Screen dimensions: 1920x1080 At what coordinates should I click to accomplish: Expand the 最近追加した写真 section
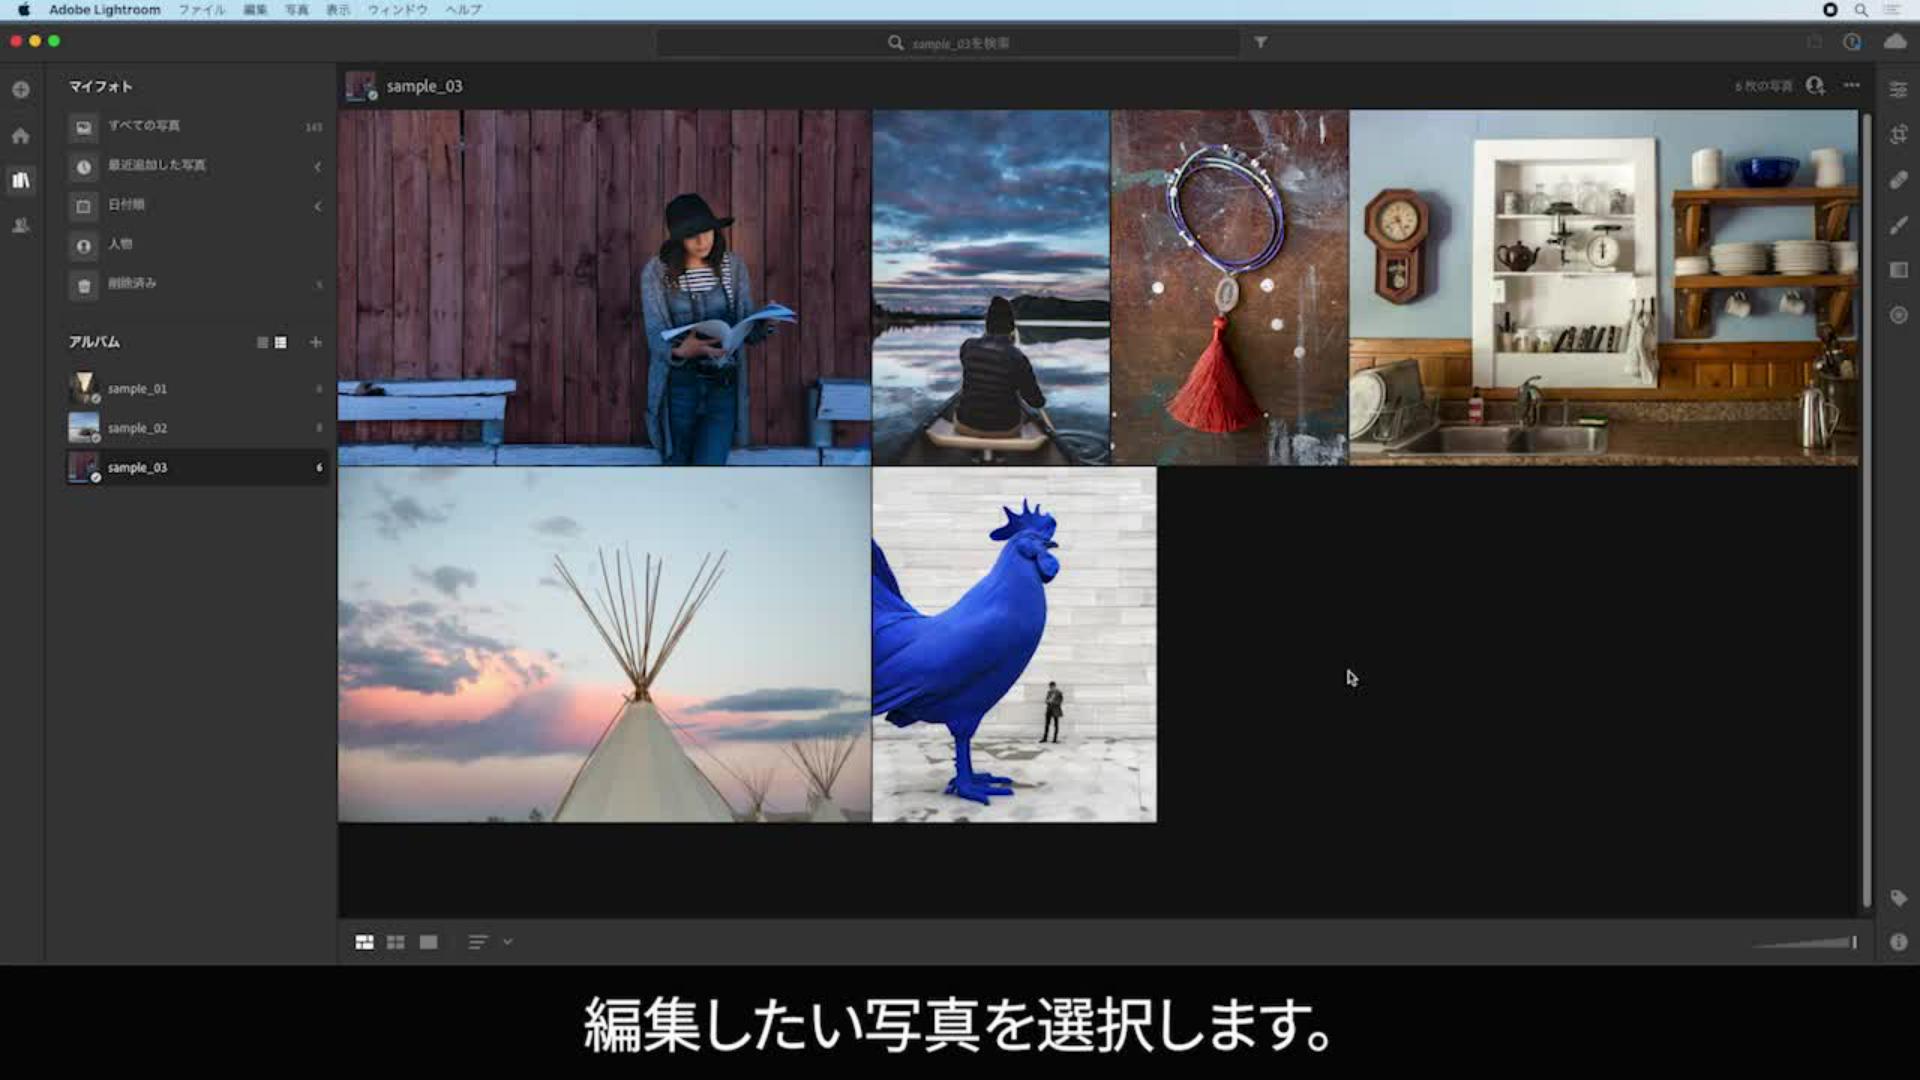(x=318, y=166)
